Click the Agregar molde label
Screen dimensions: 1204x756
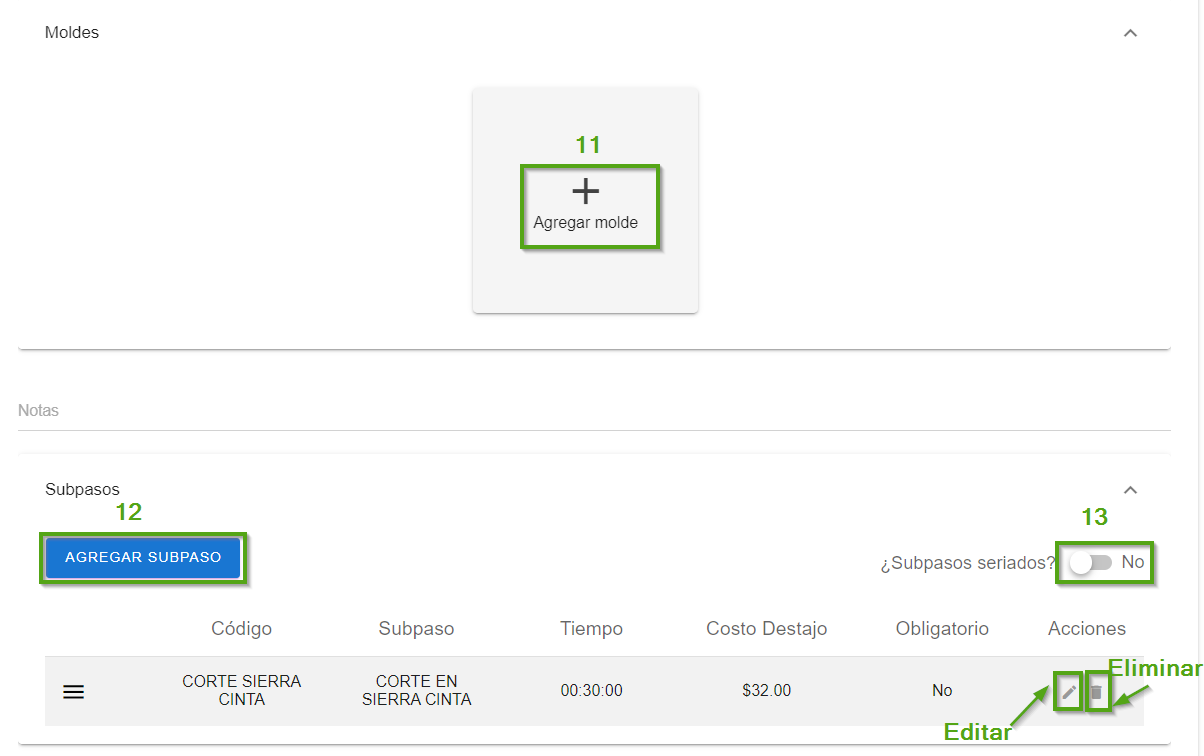point(585,223)
